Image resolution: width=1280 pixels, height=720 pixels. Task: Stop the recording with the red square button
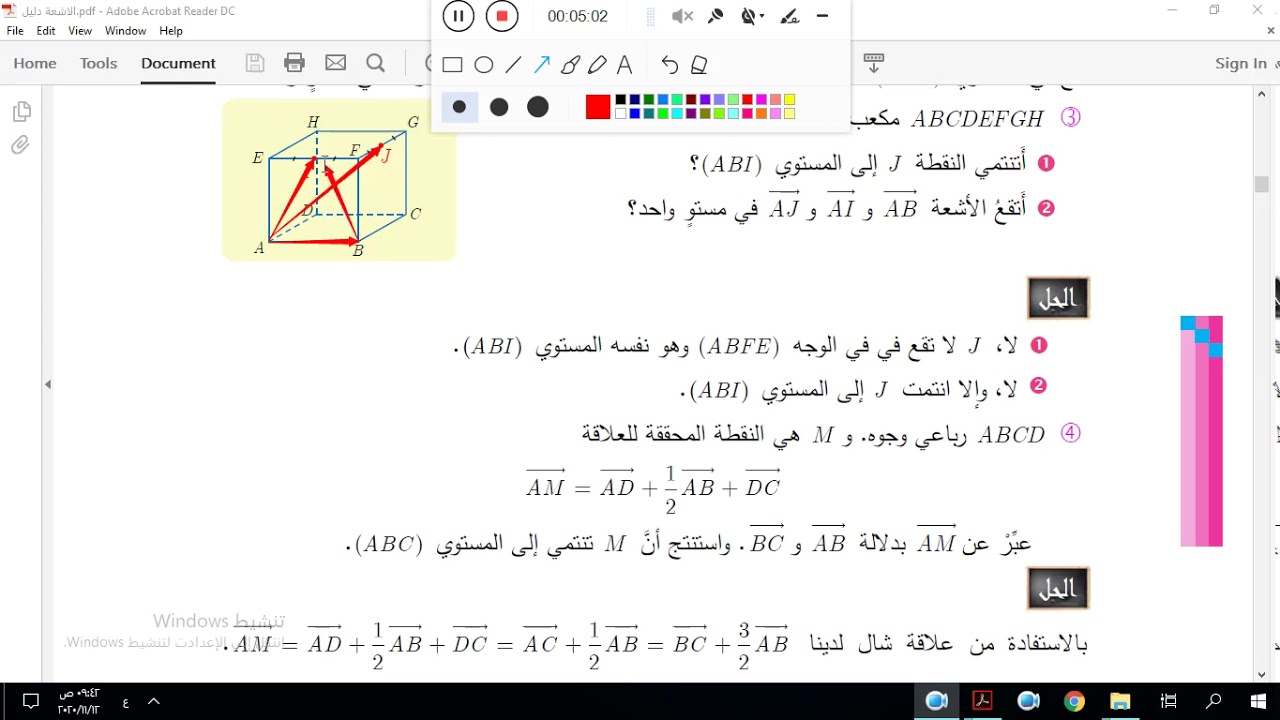(502, 16)
